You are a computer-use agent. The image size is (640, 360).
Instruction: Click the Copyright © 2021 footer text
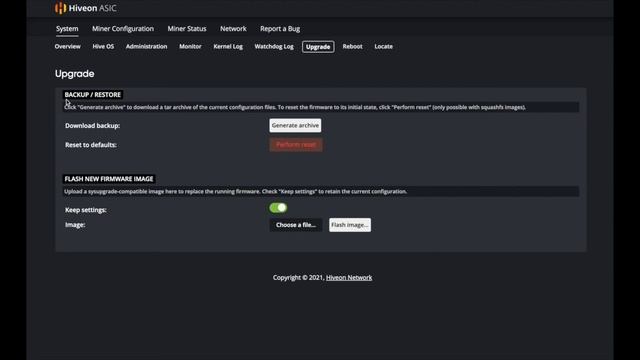pos(298,278)
